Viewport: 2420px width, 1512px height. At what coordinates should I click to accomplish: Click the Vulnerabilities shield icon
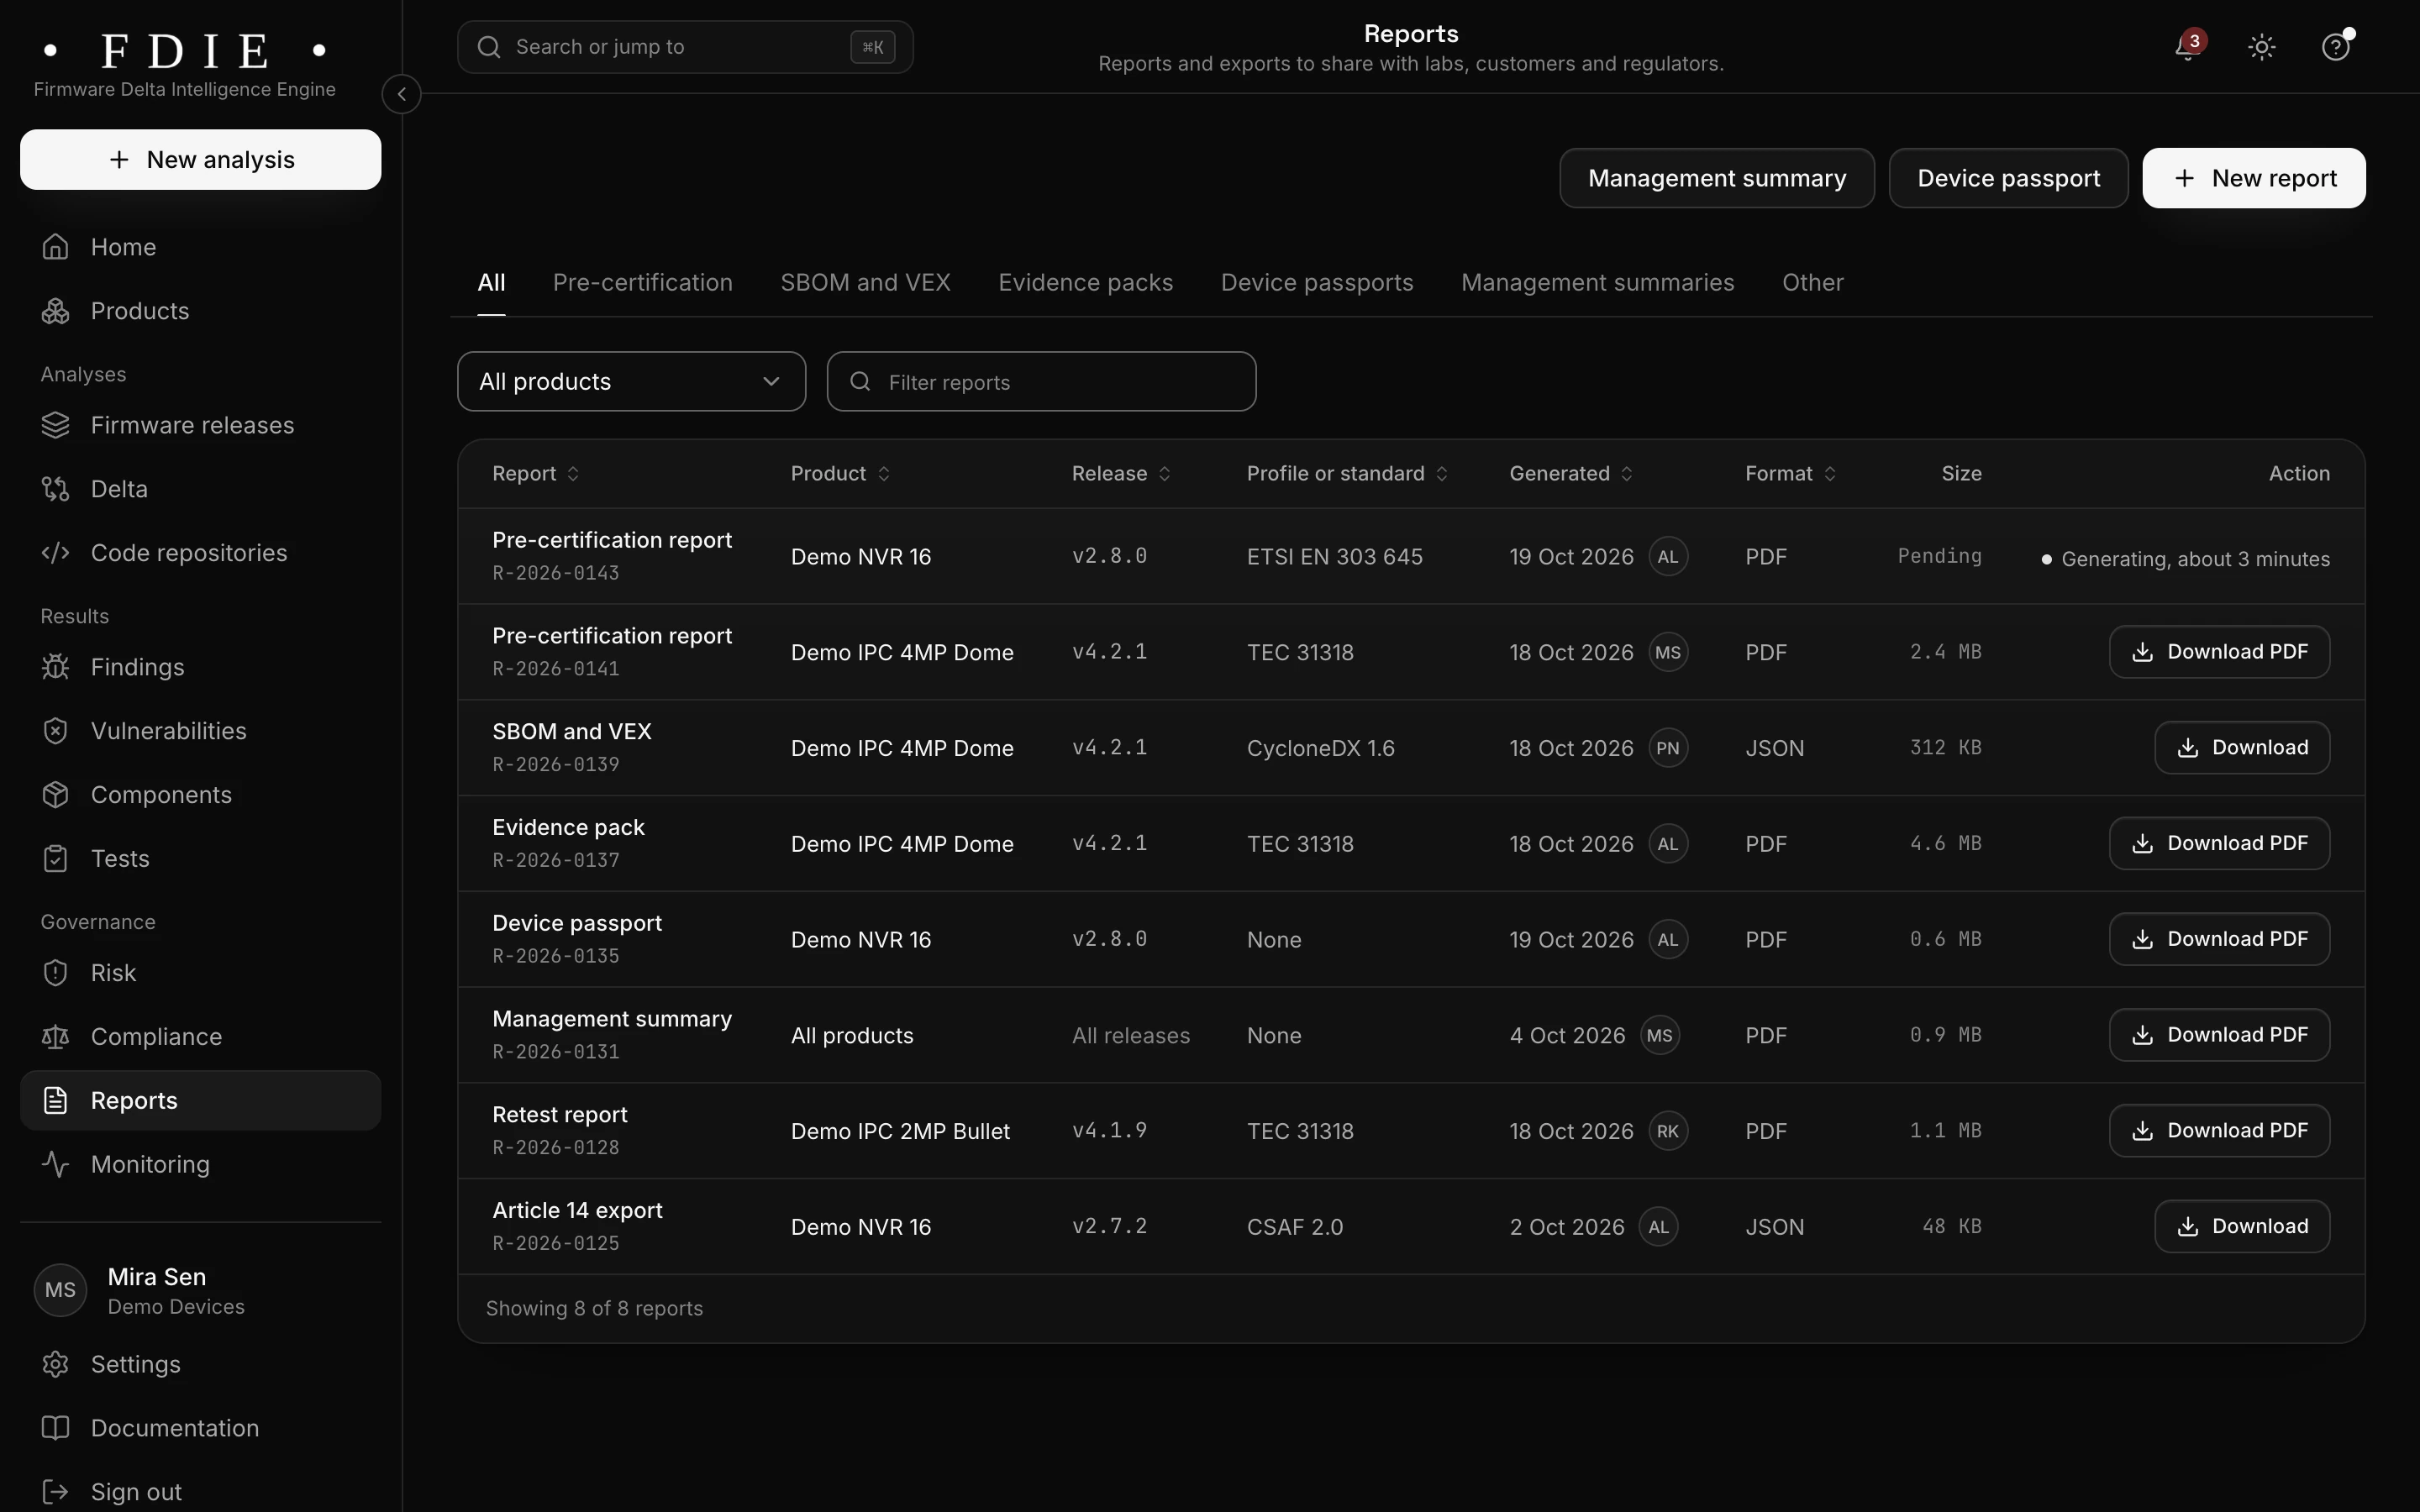[56, 731]
